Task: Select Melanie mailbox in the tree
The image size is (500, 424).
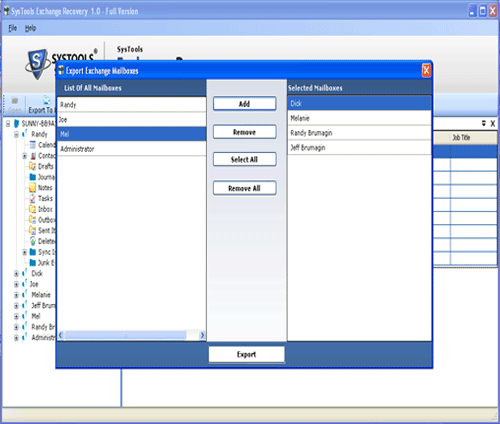Action: click(41, 295)
